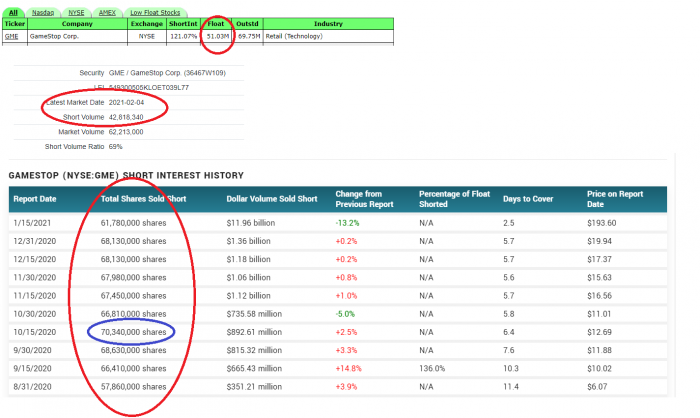The image size is (700, 418).
Task: Select the 12/15/2020 report date
Action: click(34, 259)
